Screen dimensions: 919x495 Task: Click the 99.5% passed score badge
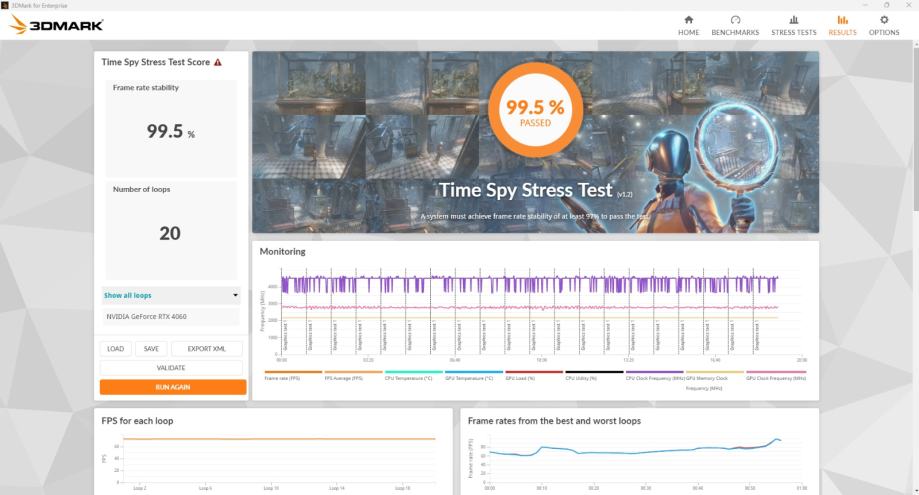pyautogui.click(x=535, y=113)
